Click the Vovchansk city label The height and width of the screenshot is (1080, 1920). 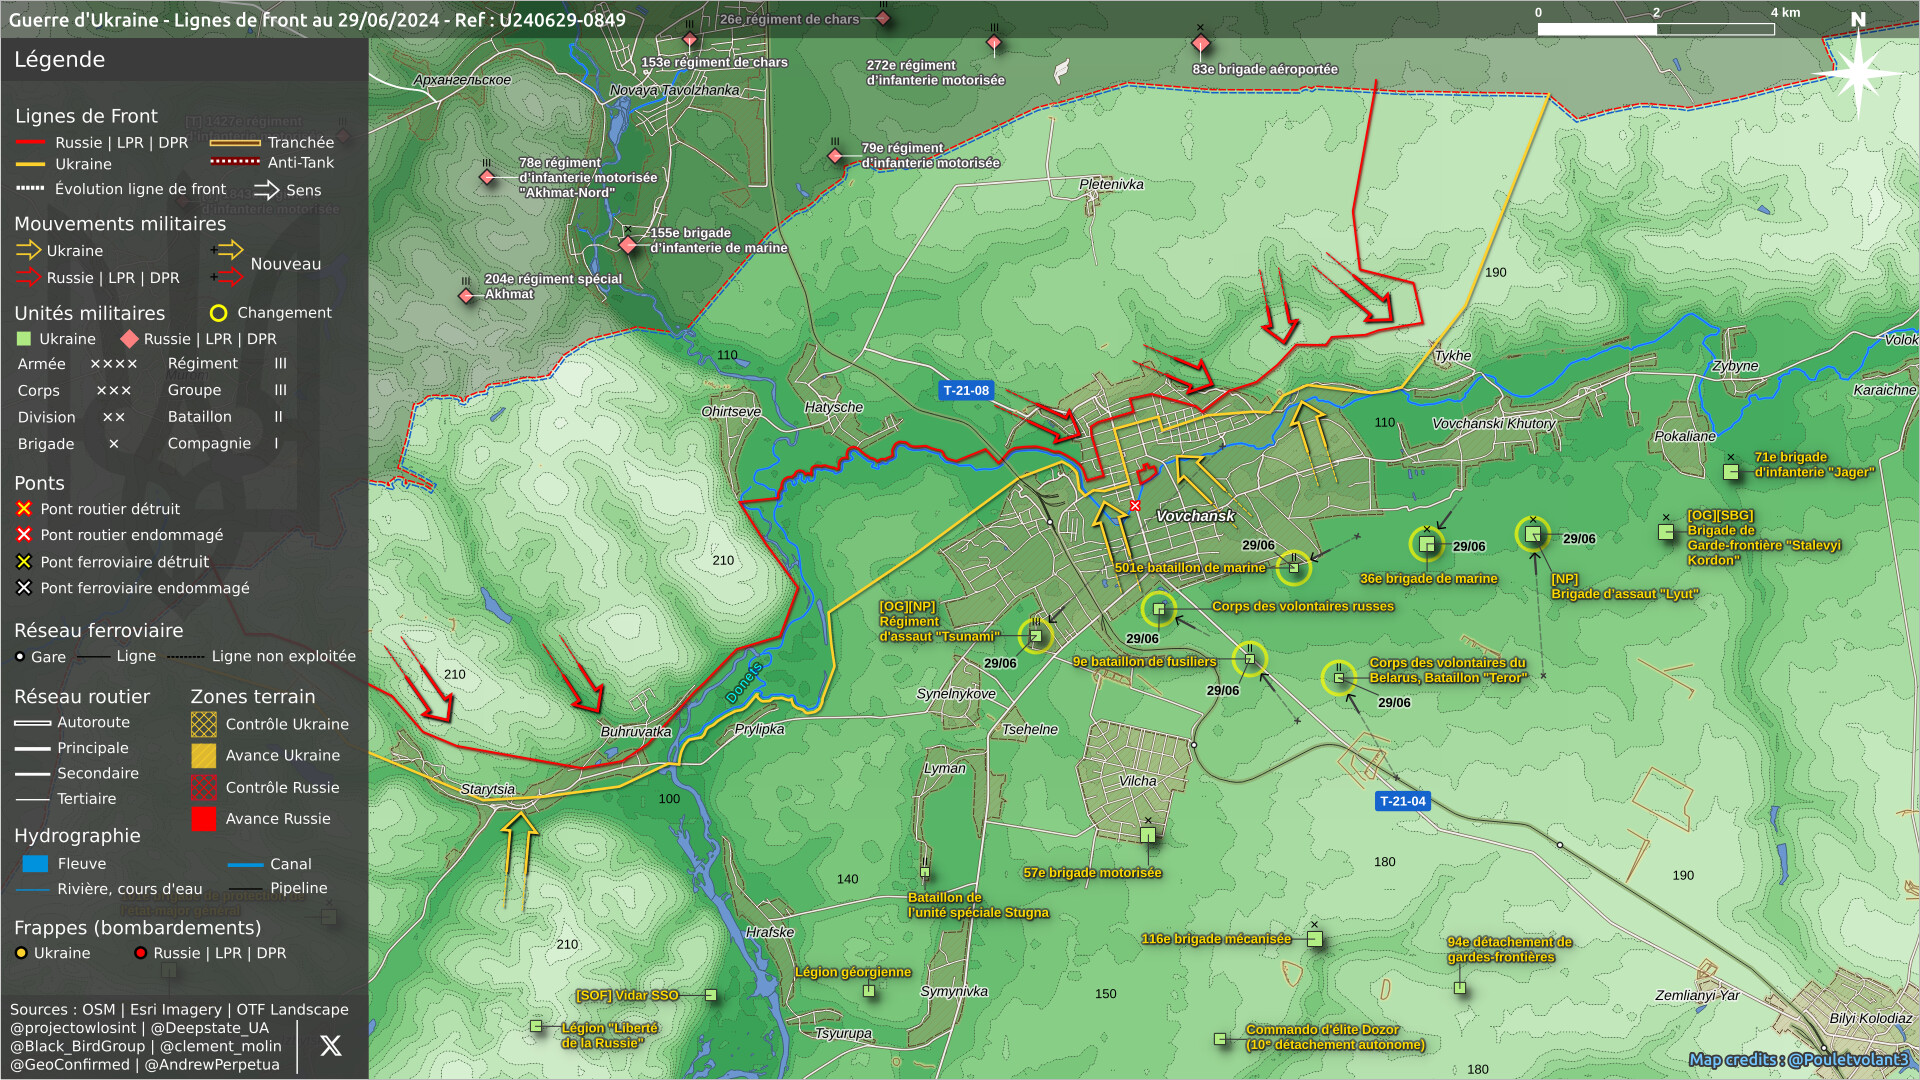[1195, 516]
